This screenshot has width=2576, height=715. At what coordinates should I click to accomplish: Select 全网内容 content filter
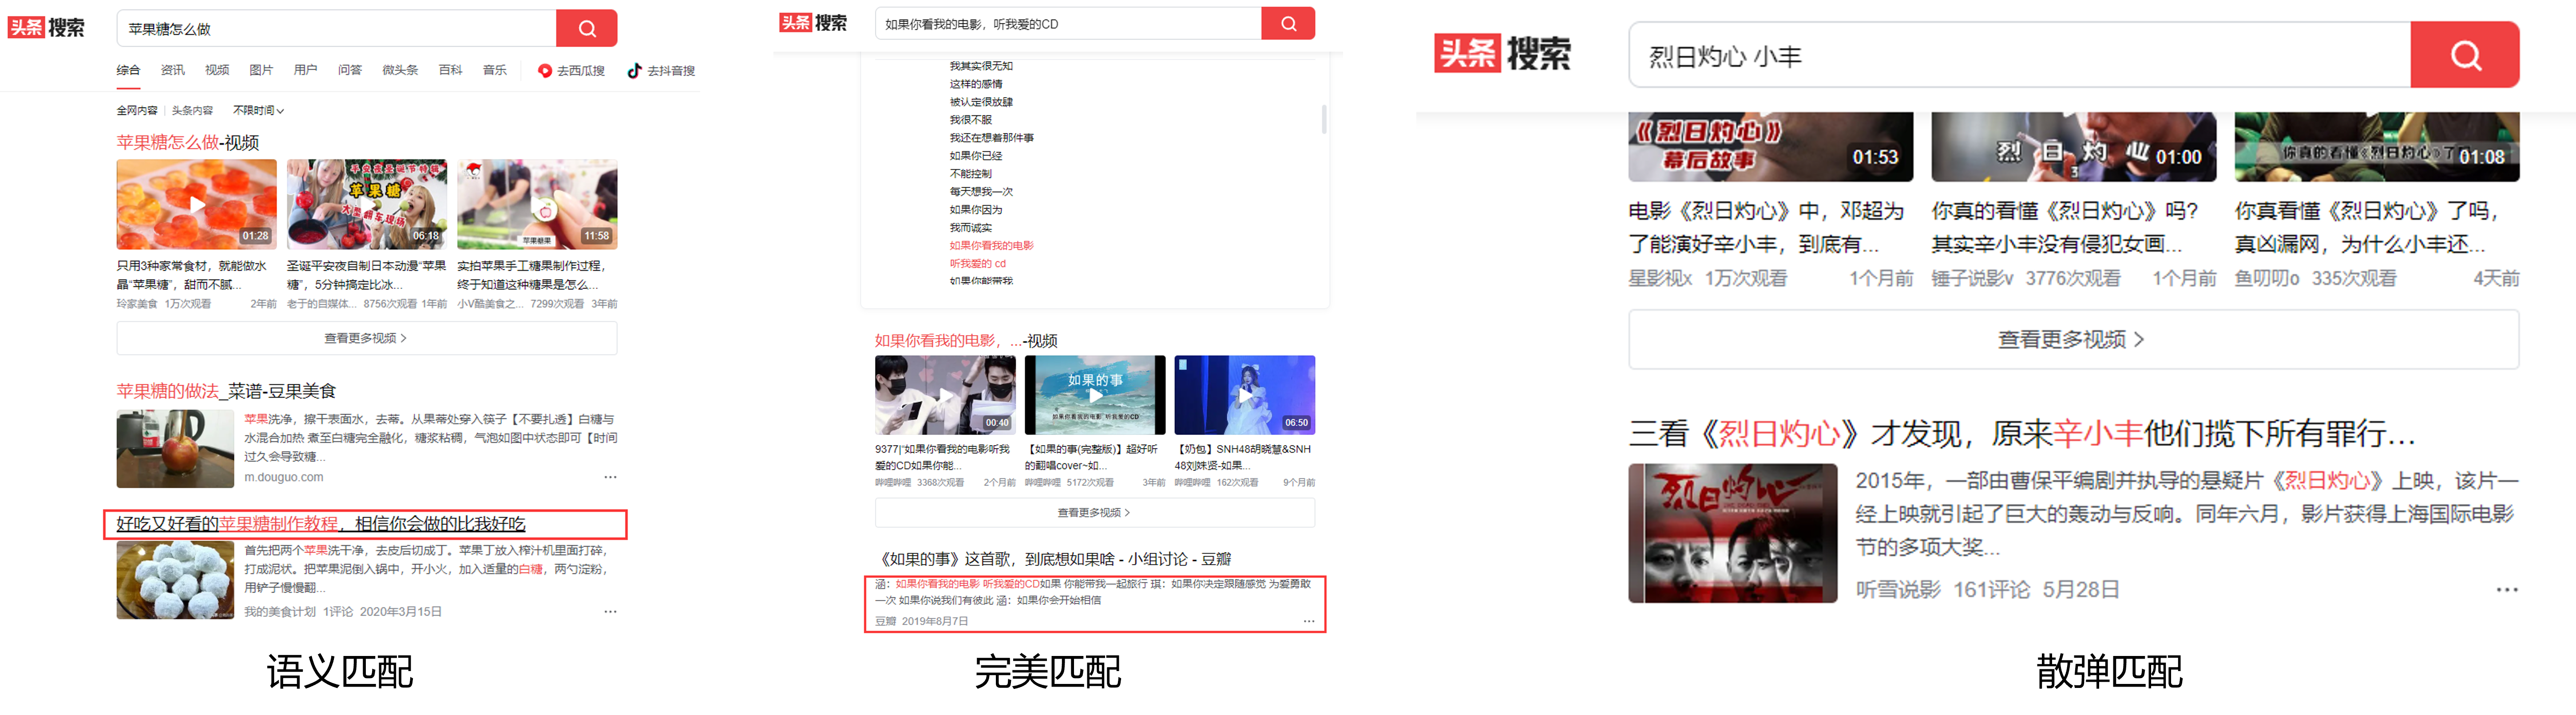coord(137,110)
